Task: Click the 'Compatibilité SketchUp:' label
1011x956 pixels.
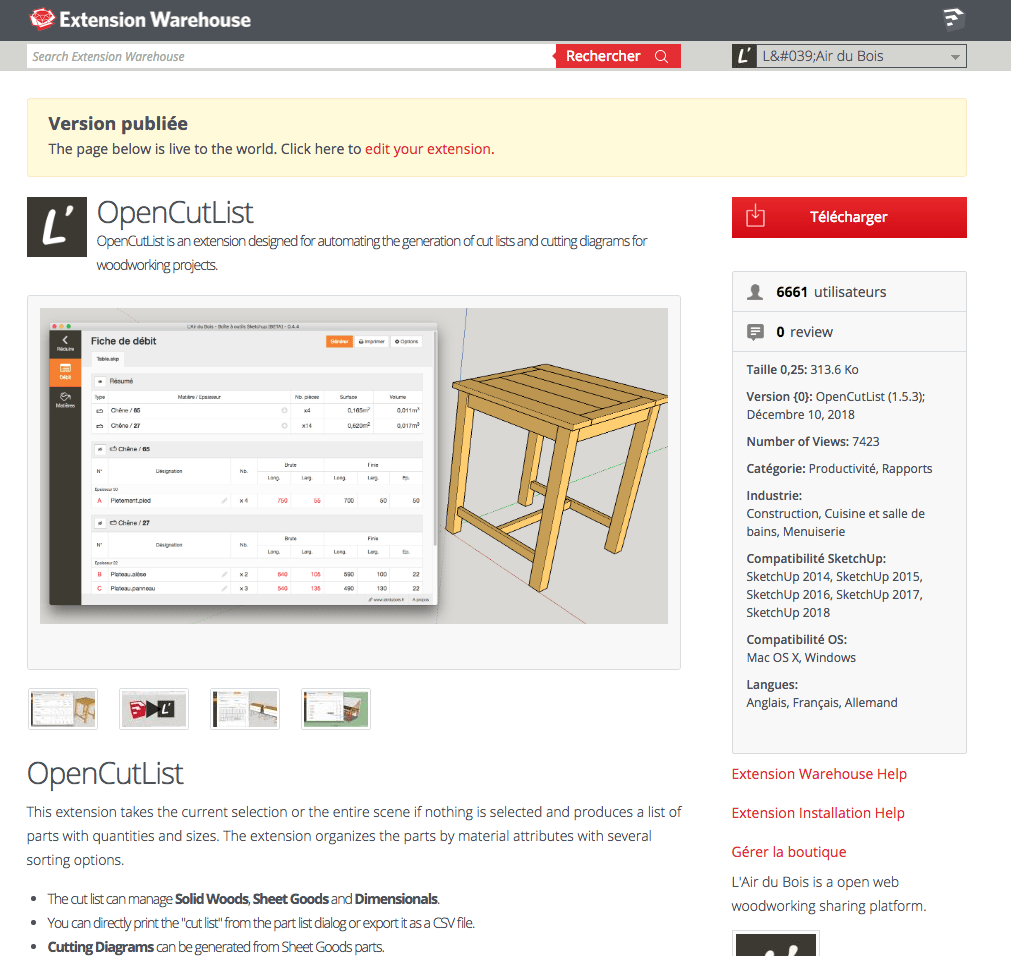Action: click(x=816, y=558)
